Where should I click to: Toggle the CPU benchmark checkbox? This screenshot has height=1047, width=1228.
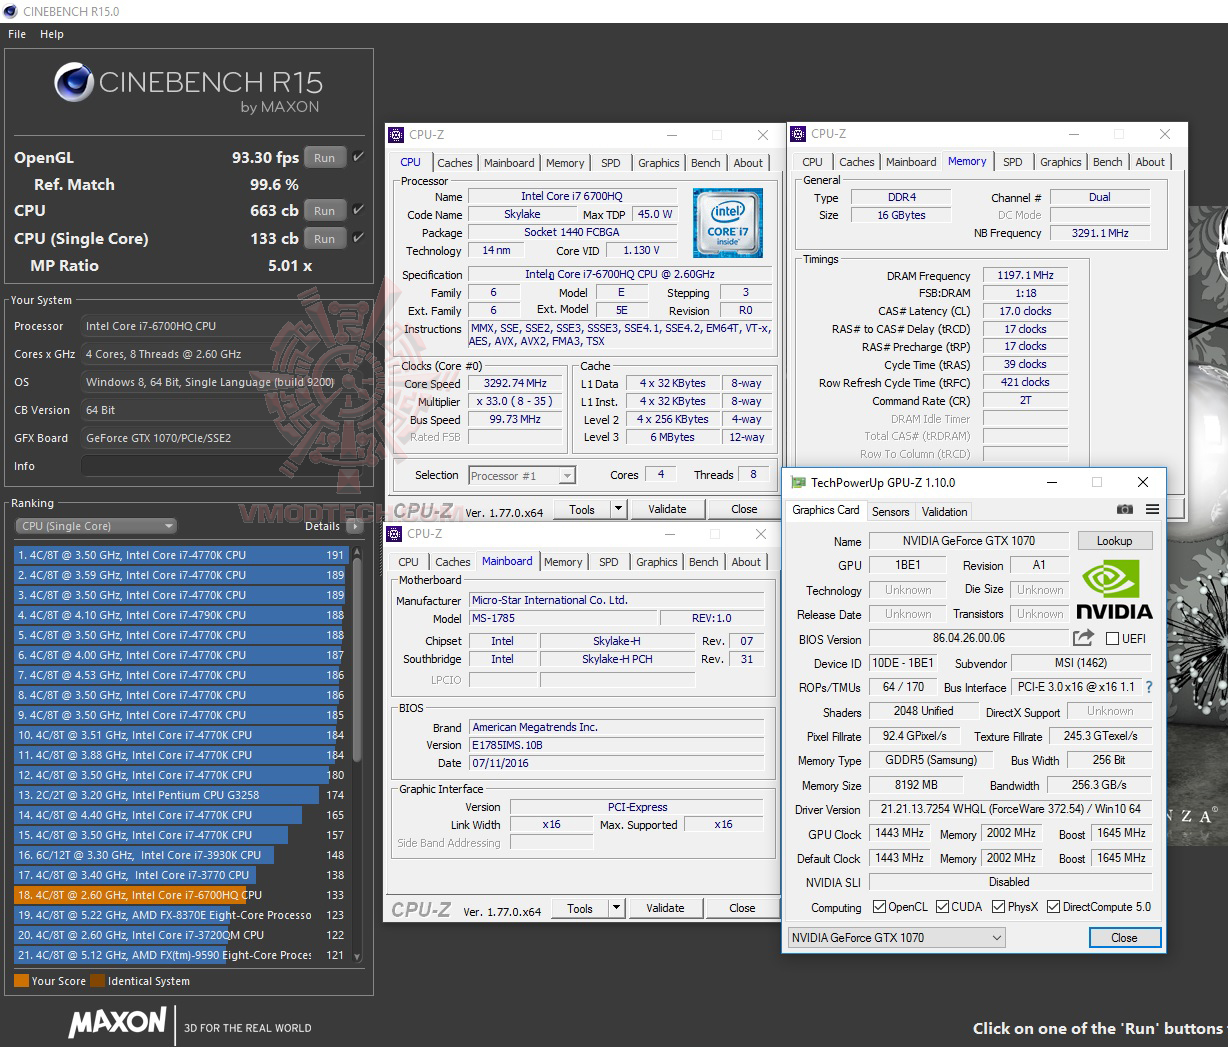coord(358,210)
